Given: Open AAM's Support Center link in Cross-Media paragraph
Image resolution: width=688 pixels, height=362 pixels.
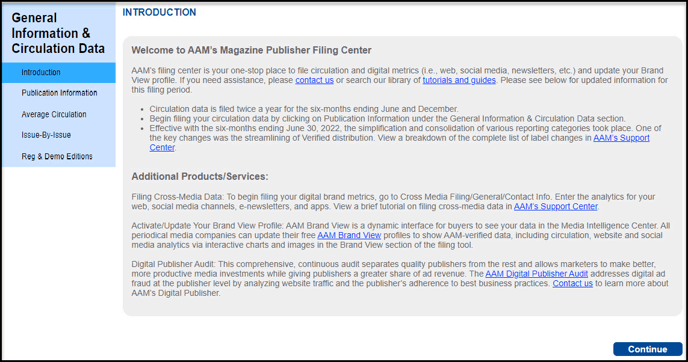Looking at the screenshot, I should click(x=555, y=206).
